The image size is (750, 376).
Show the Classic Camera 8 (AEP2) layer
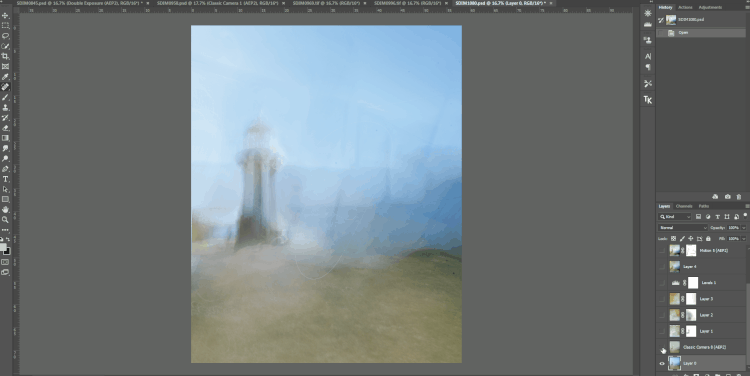pos(662,347)
